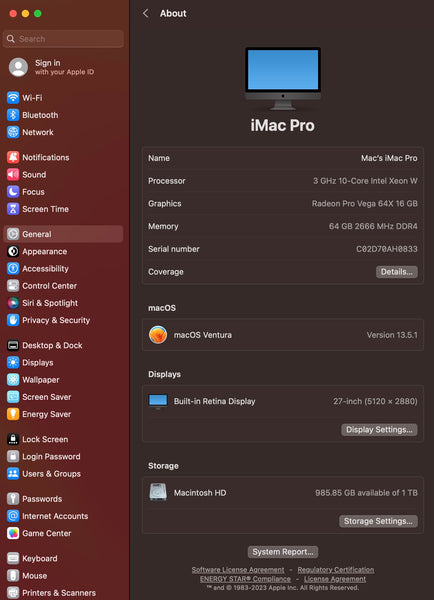Select the Siri & Spotlight icon

tap(13, 303)
